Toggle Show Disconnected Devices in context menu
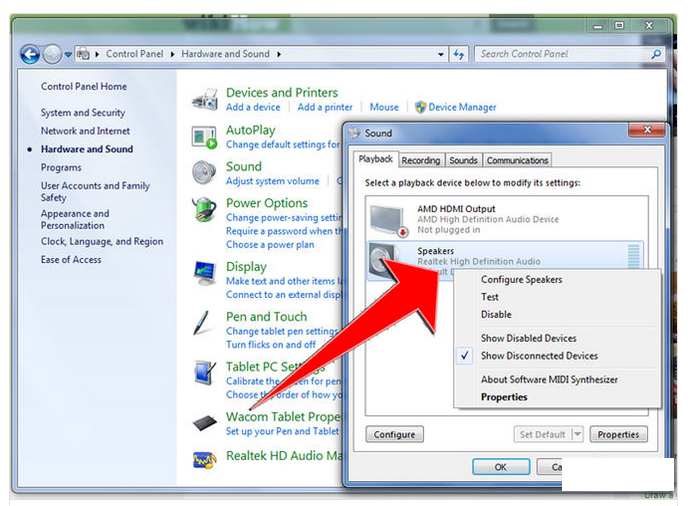The height and width of the screenshot is (506, 694). pos(539,356)
